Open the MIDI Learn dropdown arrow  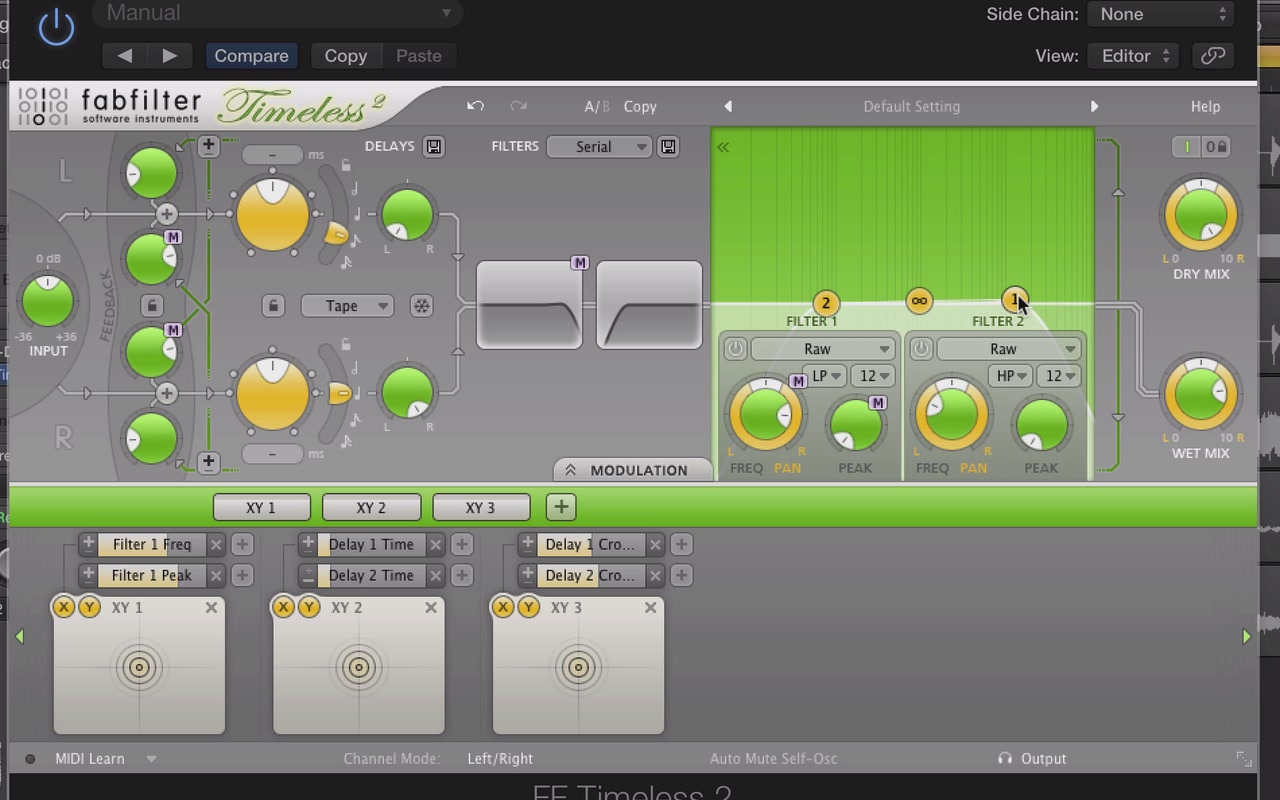151,759
